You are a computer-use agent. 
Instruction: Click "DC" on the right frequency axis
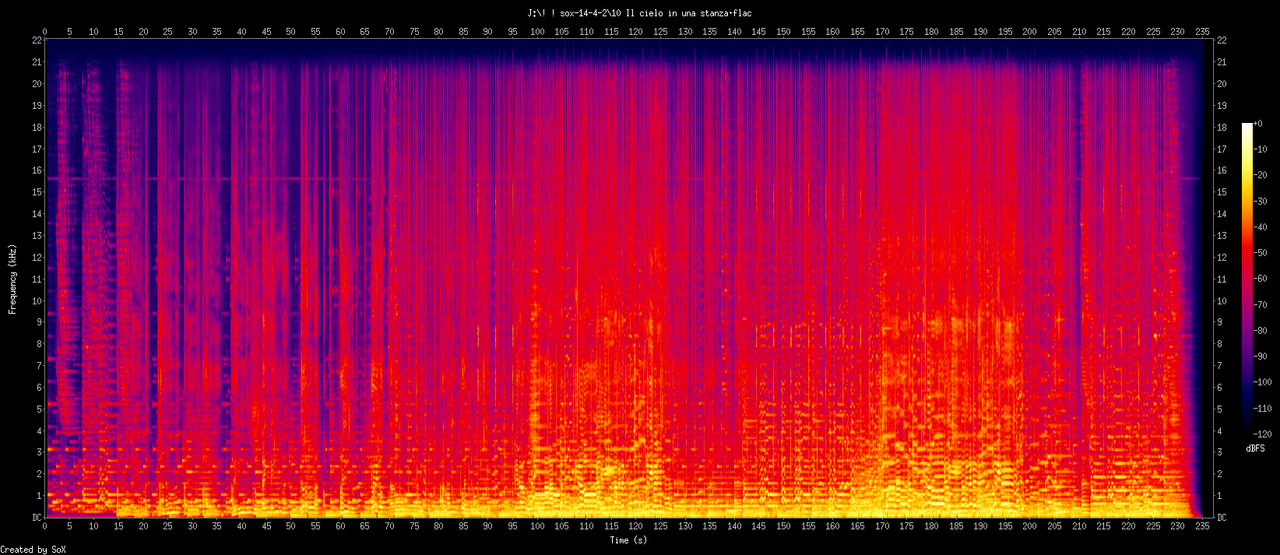click(x=1223, y=518)
